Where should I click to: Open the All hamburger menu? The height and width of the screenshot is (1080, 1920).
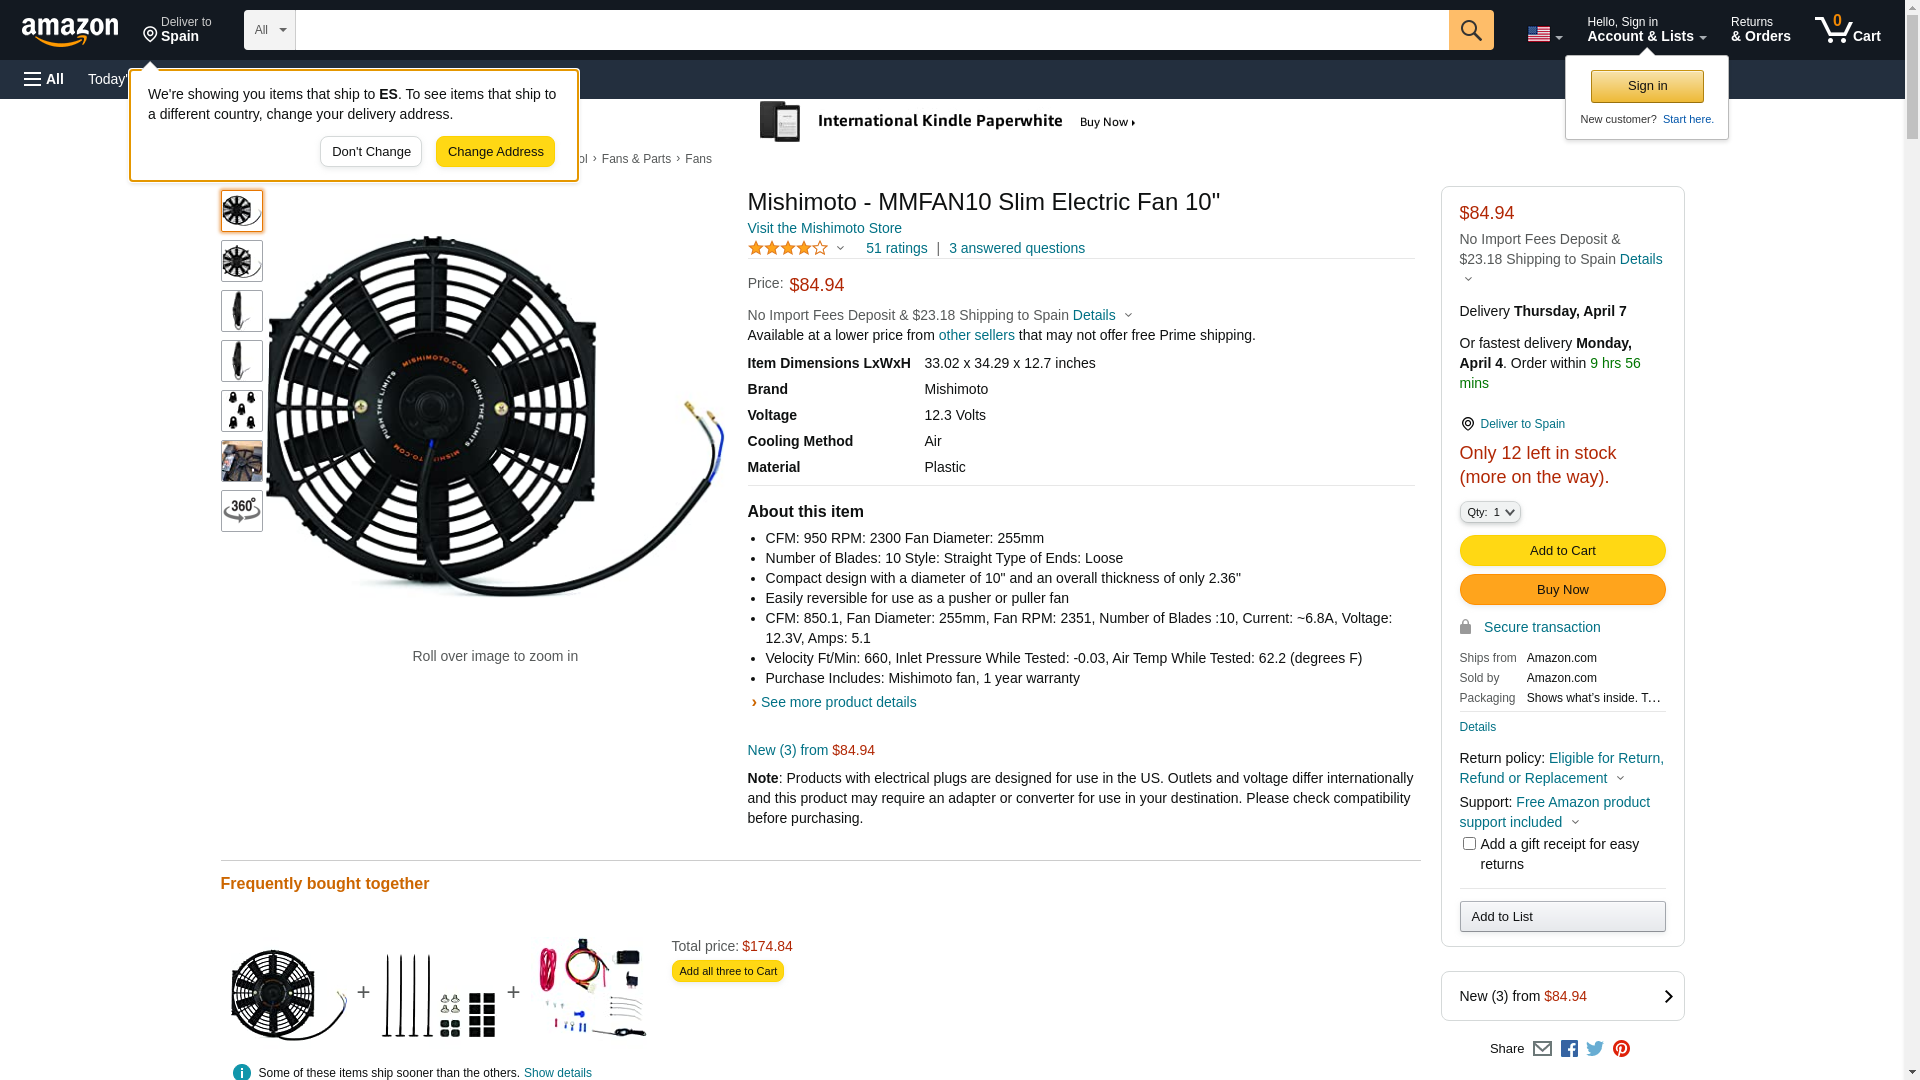click(x=44, y=79)
